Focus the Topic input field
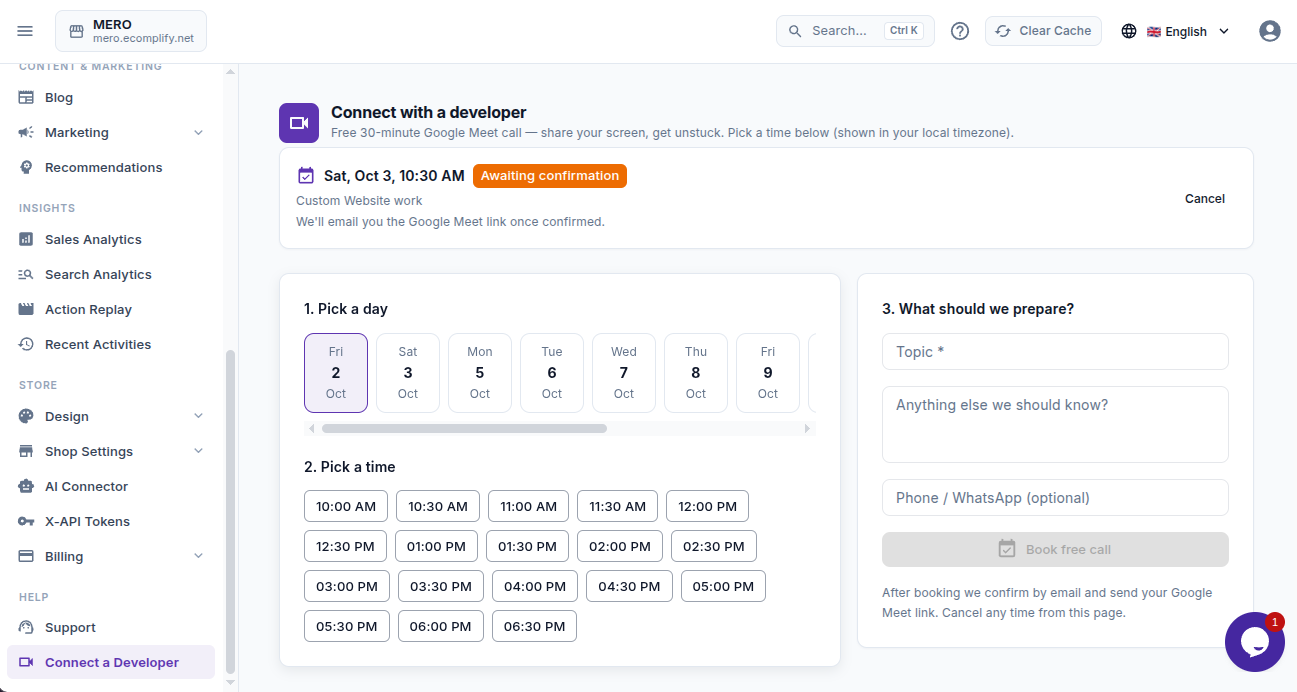 click(x=1055, y=352)
